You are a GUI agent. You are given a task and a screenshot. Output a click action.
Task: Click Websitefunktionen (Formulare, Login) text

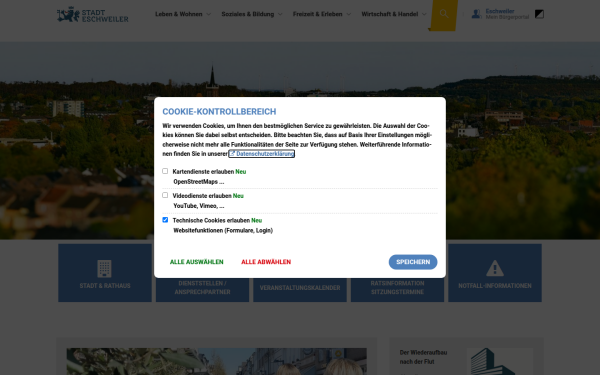[x=223, y=230]
